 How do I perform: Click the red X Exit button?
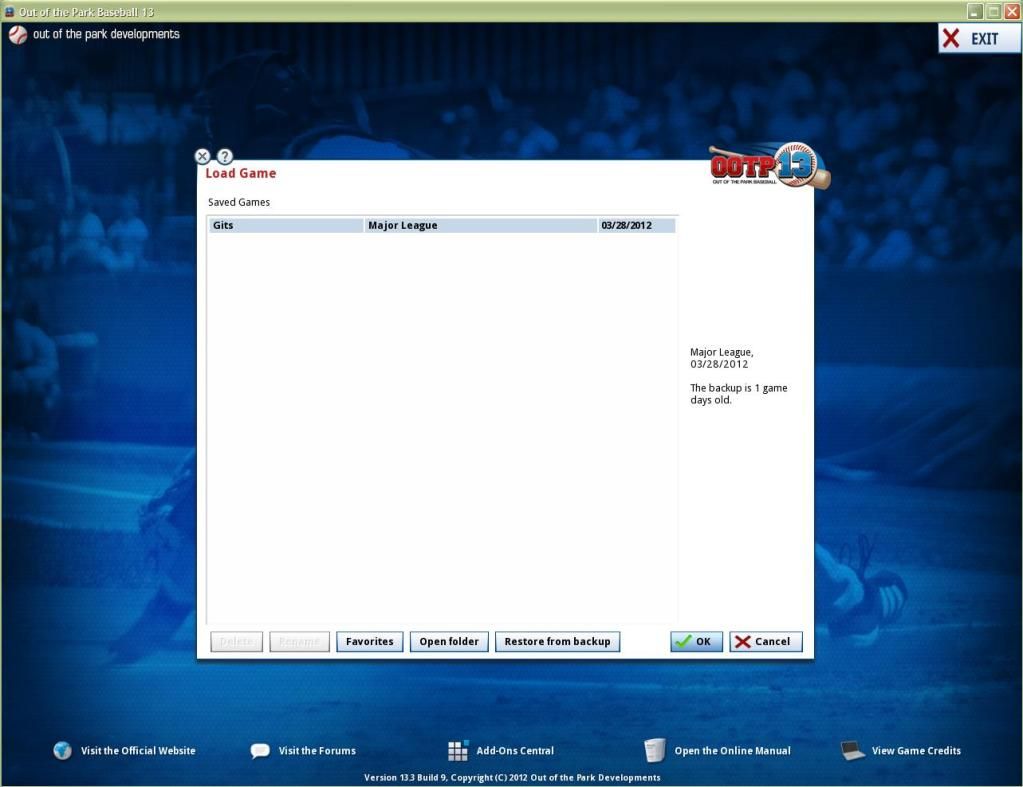(x=979, y=39)
